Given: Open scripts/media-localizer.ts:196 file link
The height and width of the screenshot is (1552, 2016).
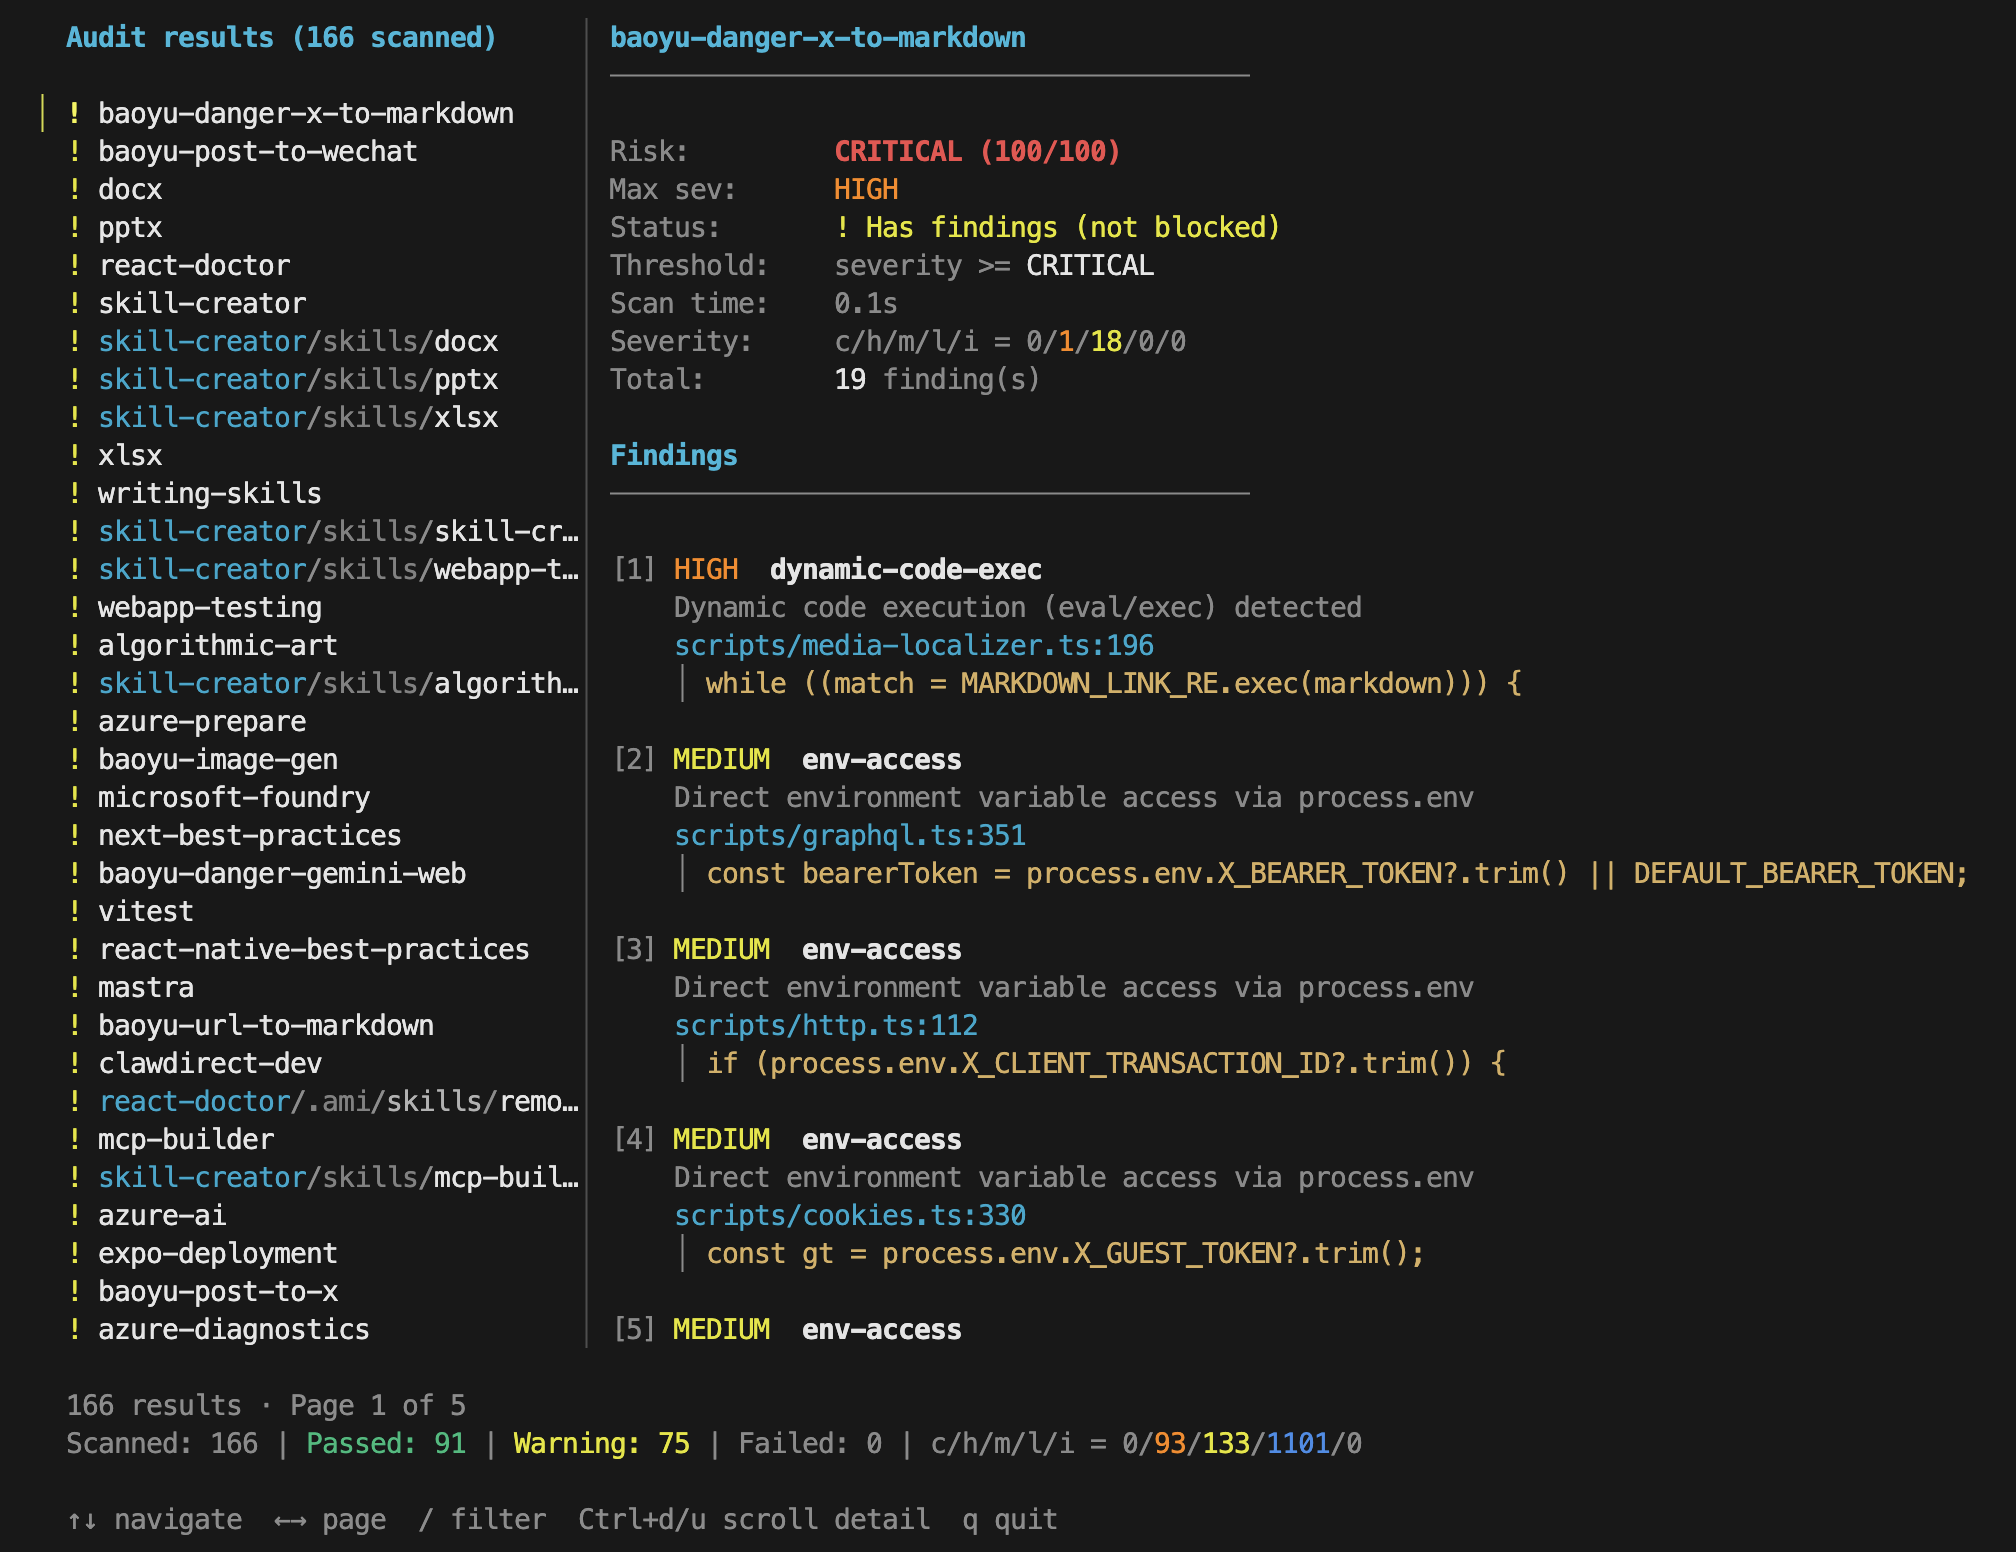Looking at the screenshot, I should [x=913, y=645].
